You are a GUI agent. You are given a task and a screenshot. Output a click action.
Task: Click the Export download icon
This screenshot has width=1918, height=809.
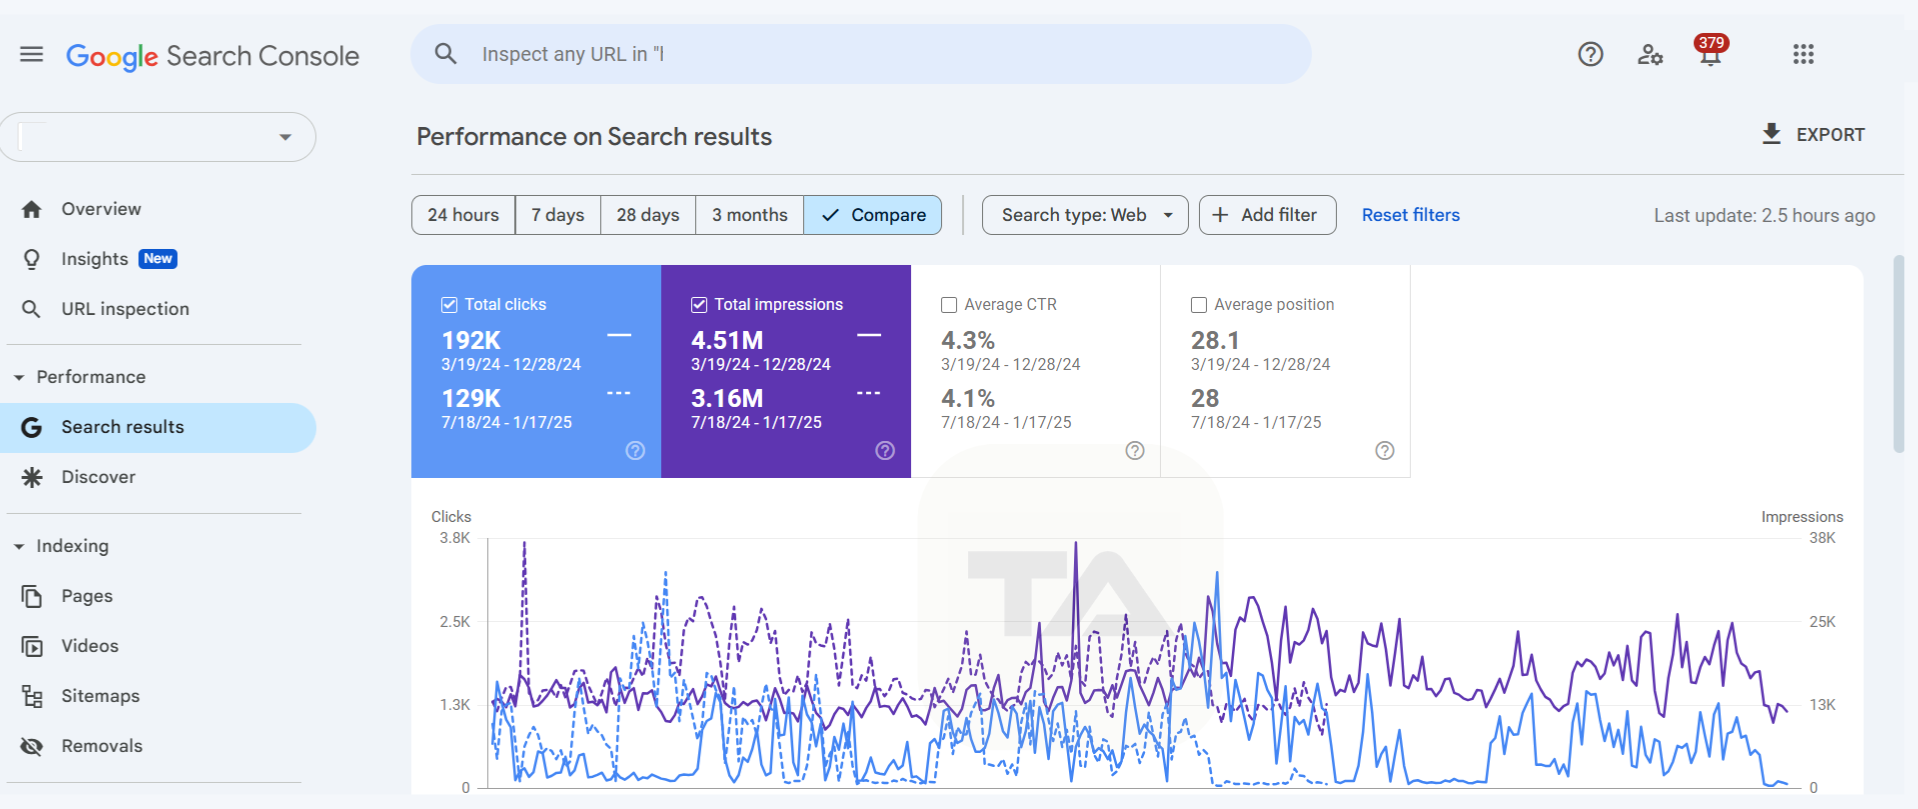point(1771,134)
